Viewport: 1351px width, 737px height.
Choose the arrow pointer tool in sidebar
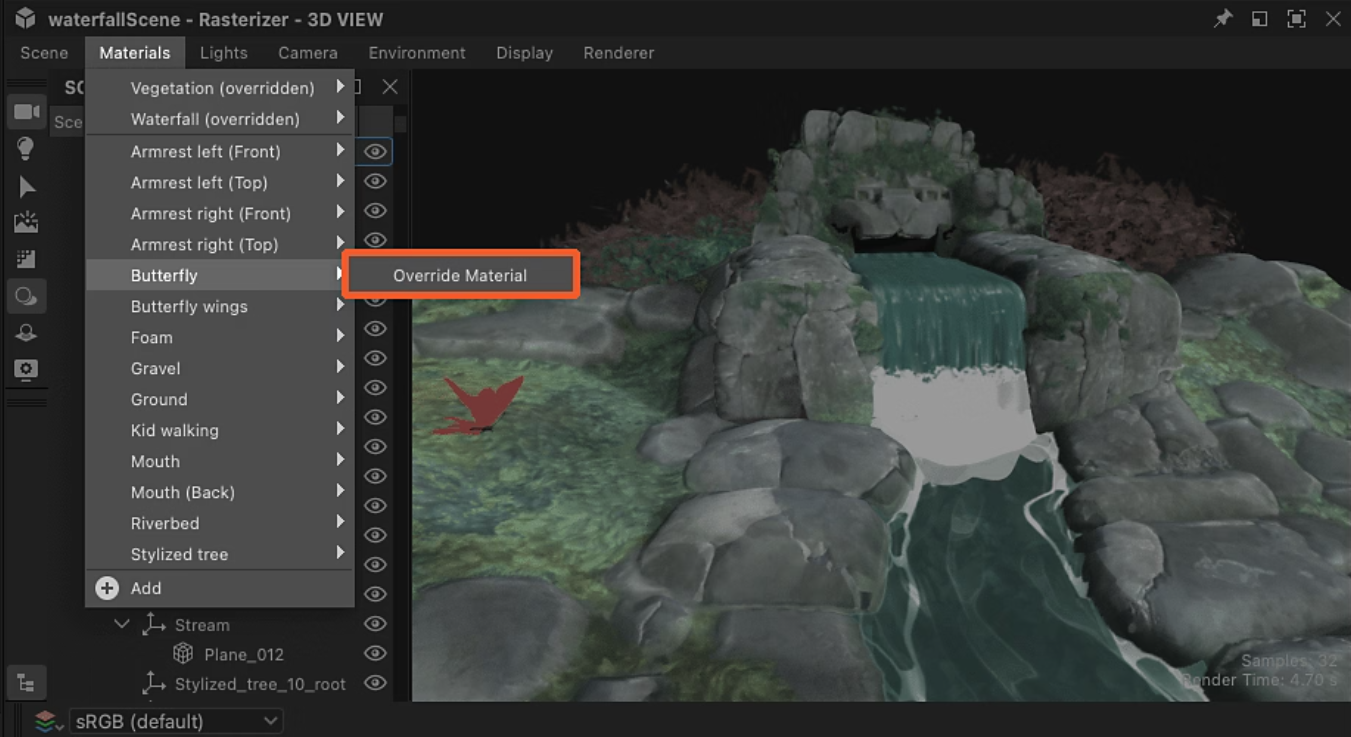pyautogui.click(x=26, y=187)
